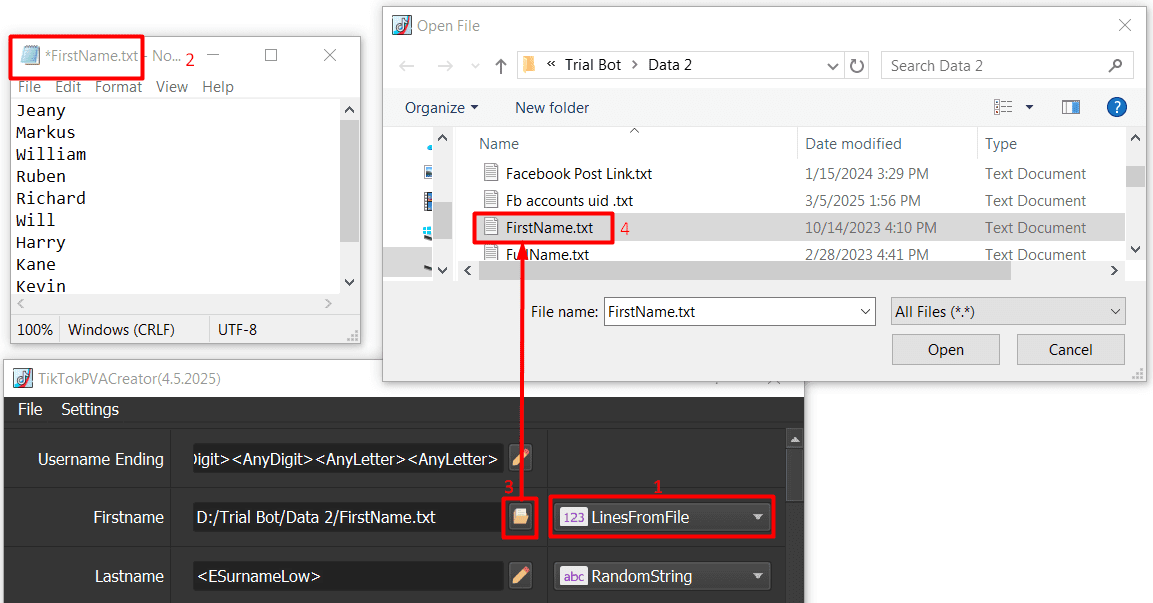This screenshot has width=1153, height=603.
Task: Click the search magnifier icon in Search Data 2
Action: click(1115, 65)
